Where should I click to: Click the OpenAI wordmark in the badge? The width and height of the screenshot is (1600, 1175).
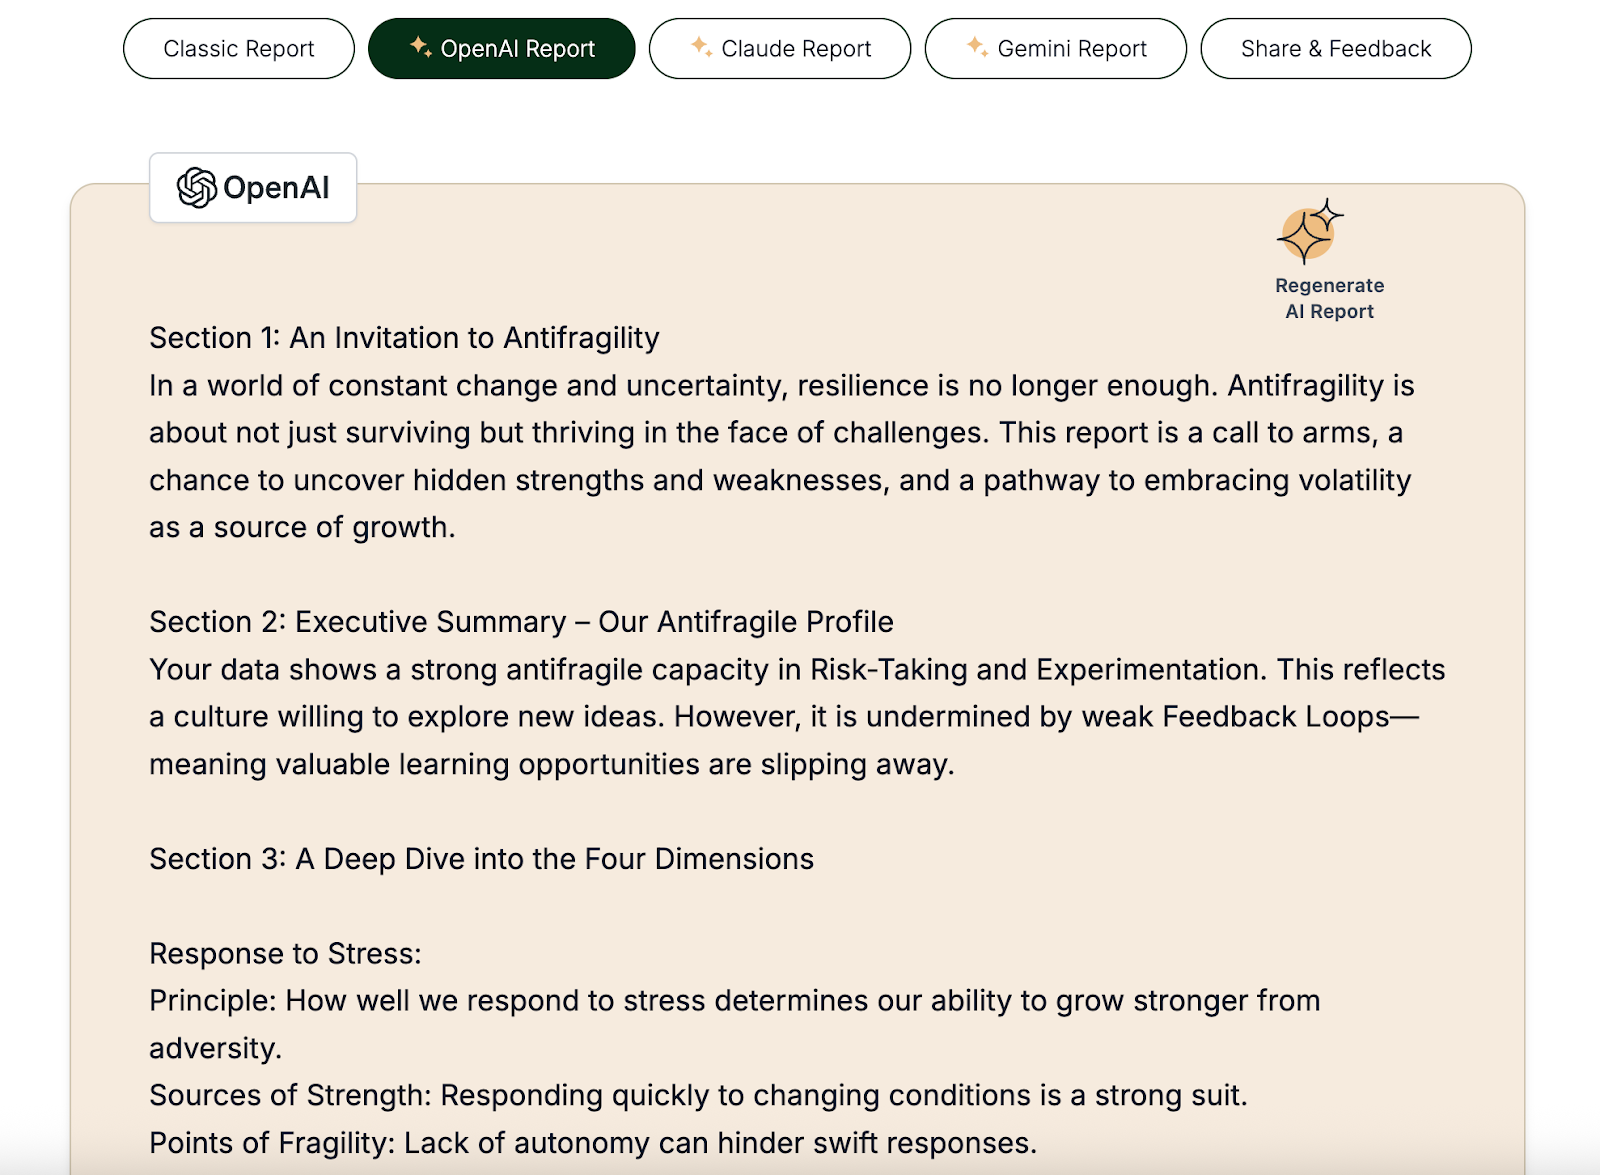pos(276,188)
